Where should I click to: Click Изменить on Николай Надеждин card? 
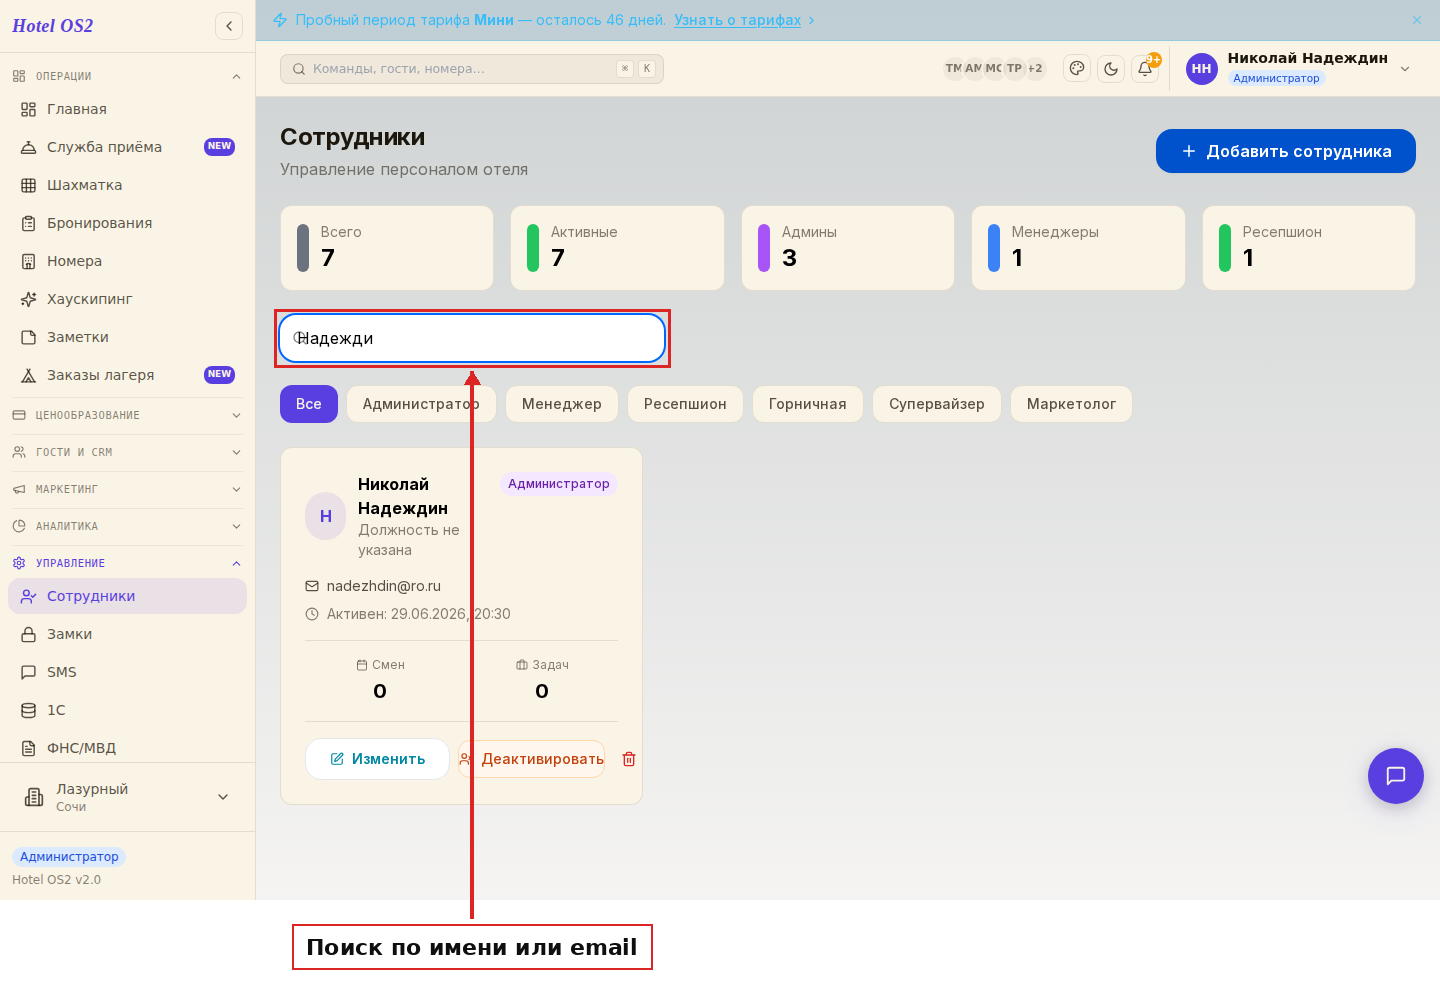377,759
